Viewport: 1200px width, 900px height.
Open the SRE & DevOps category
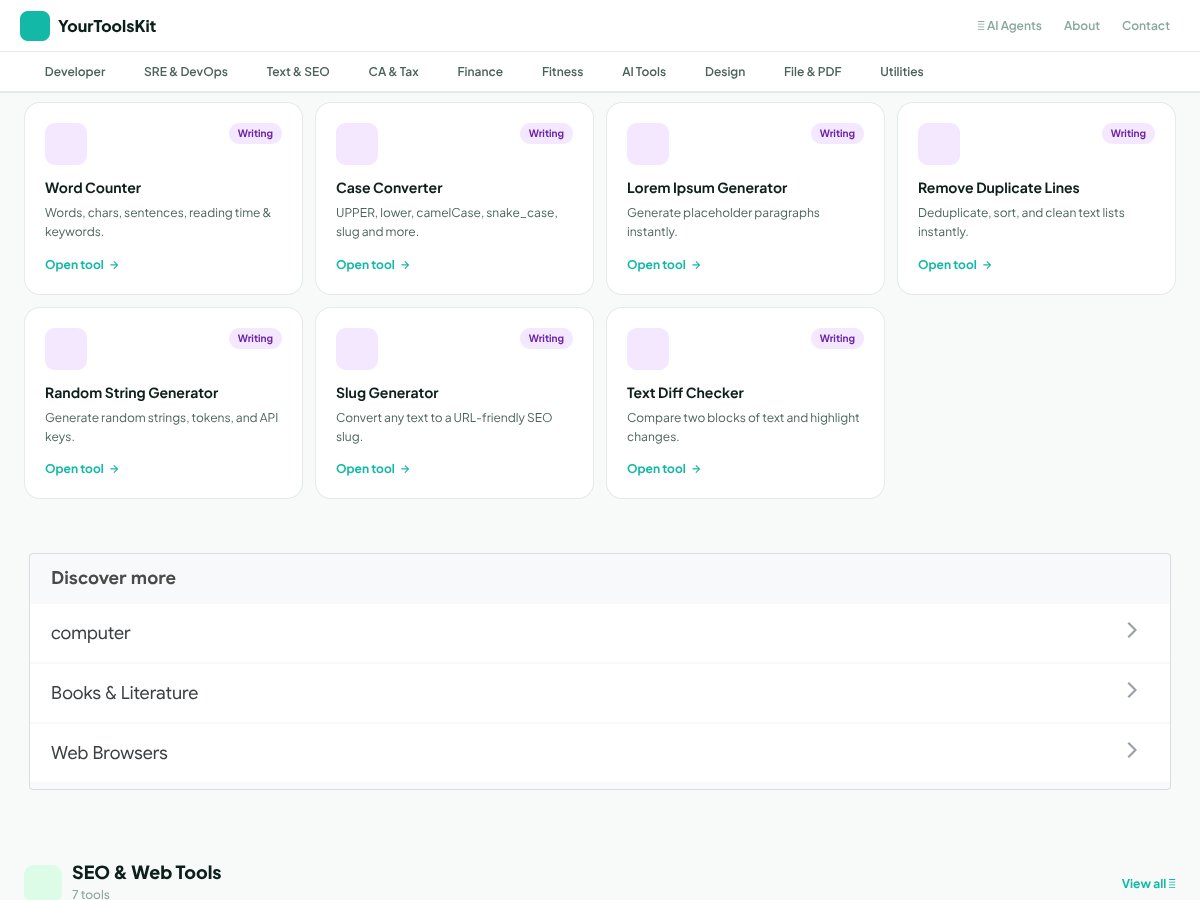click(x=186, y=72)
